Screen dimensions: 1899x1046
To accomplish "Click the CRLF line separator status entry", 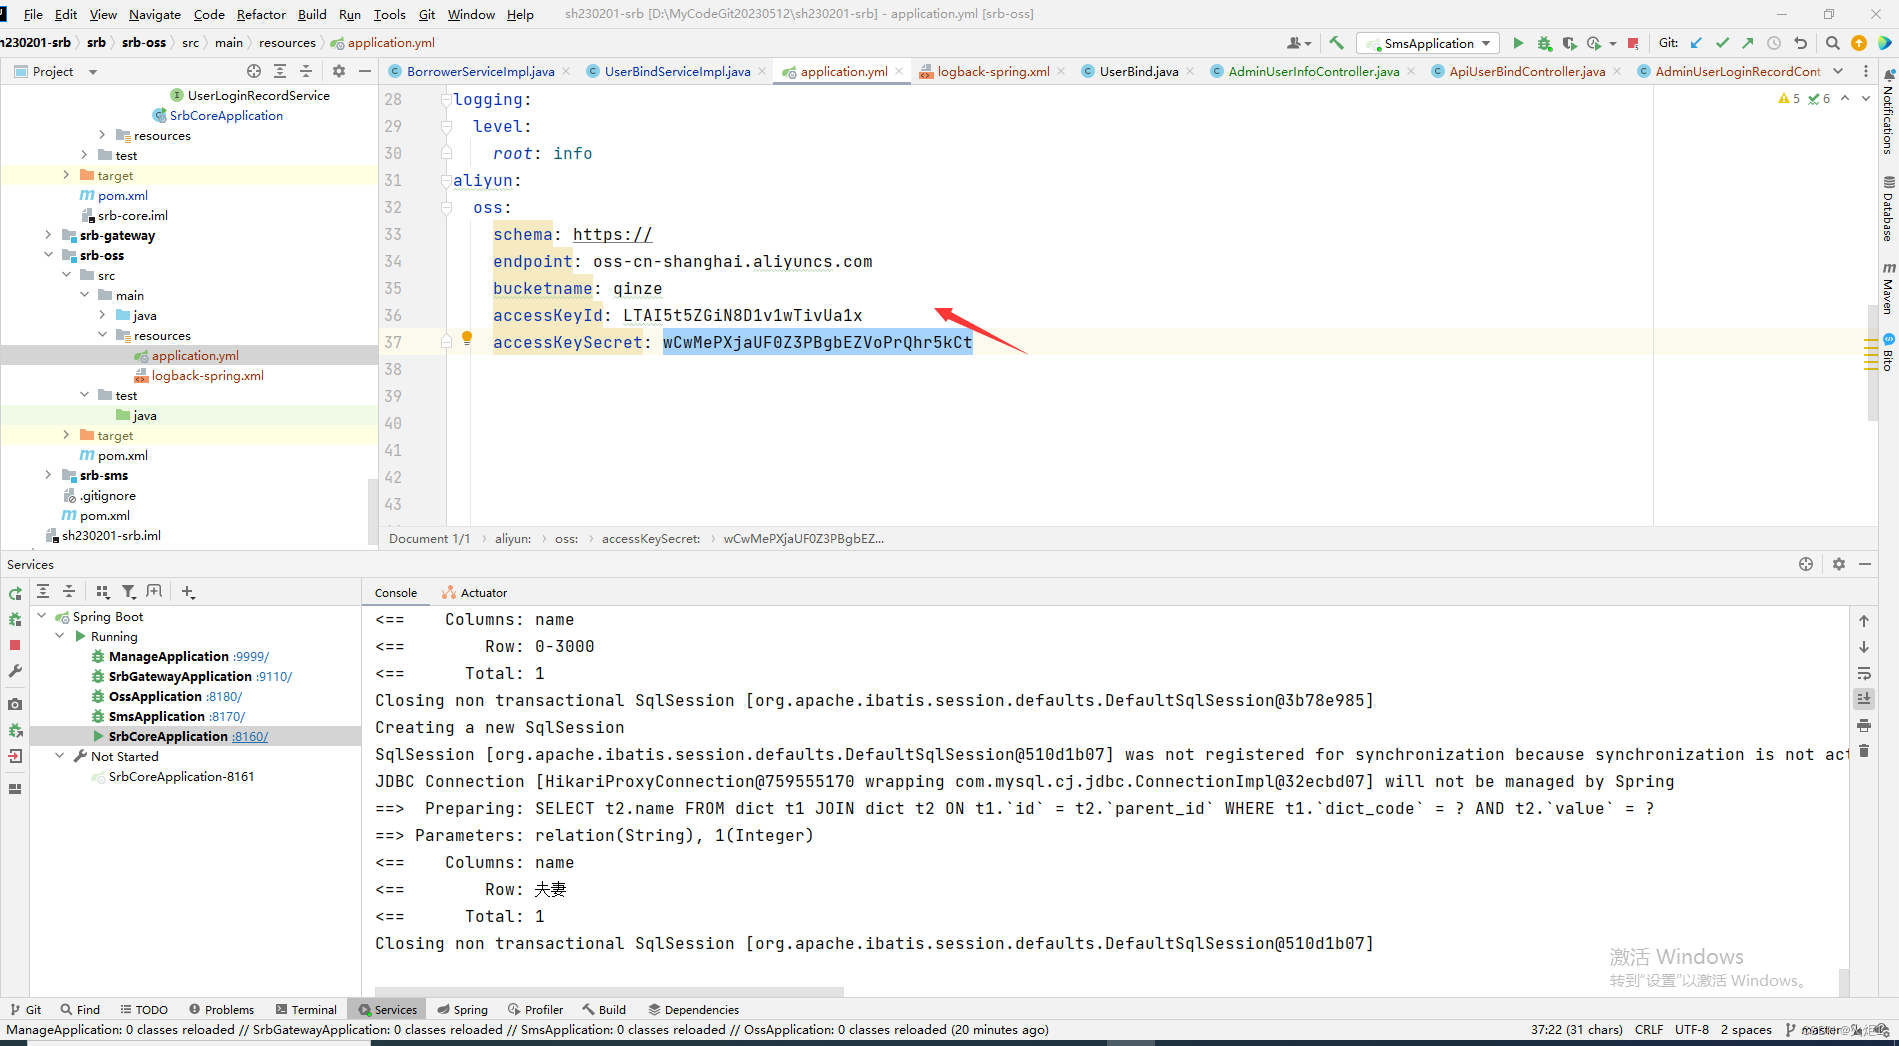I will point(1648,1030).
